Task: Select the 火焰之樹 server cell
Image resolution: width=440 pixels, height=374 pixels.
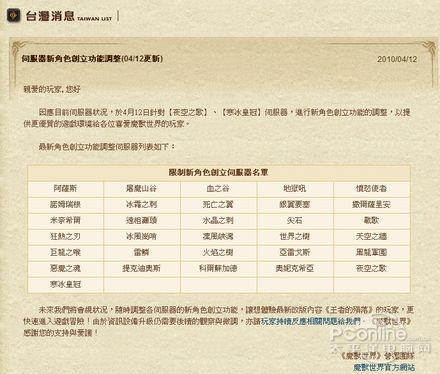Action: [x=218, y=253]
